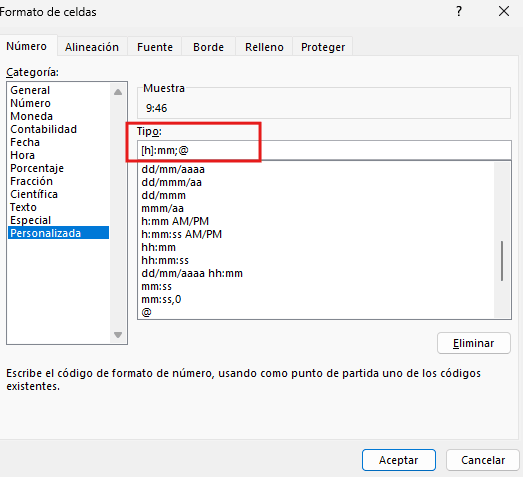Screen dimensions: 523x477
Task: Choose the Científica category
Action: point(59,194)
